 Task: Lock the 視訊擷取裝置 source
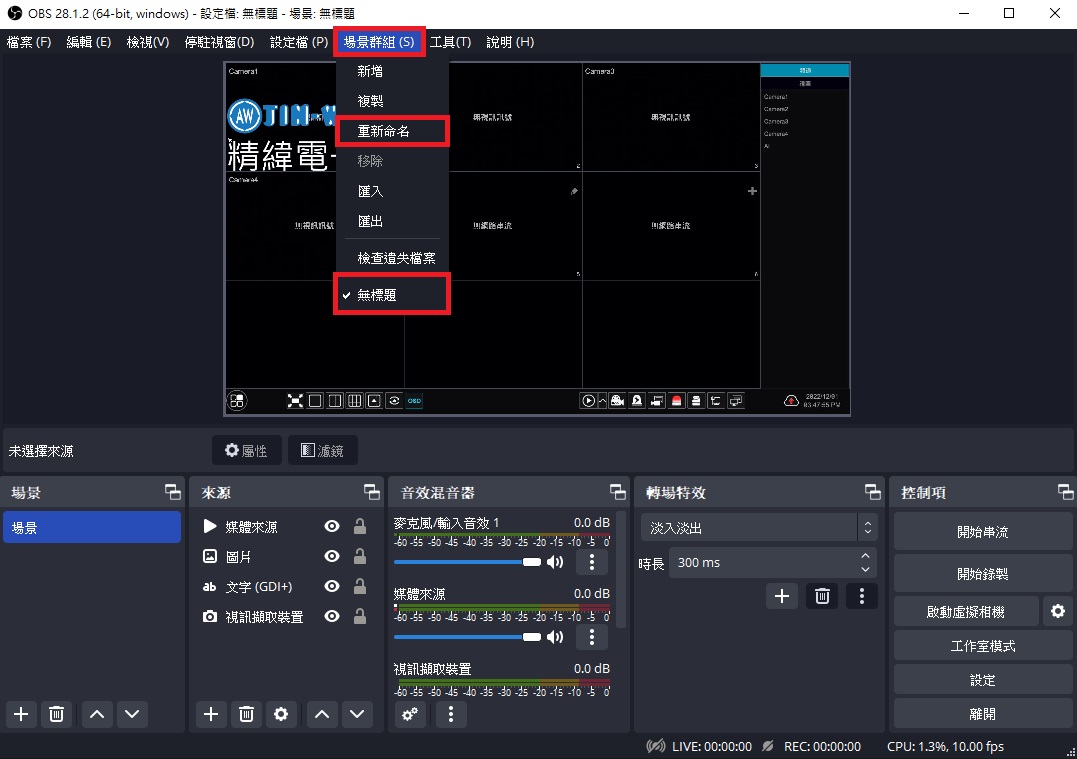click(x=359, y=616)
